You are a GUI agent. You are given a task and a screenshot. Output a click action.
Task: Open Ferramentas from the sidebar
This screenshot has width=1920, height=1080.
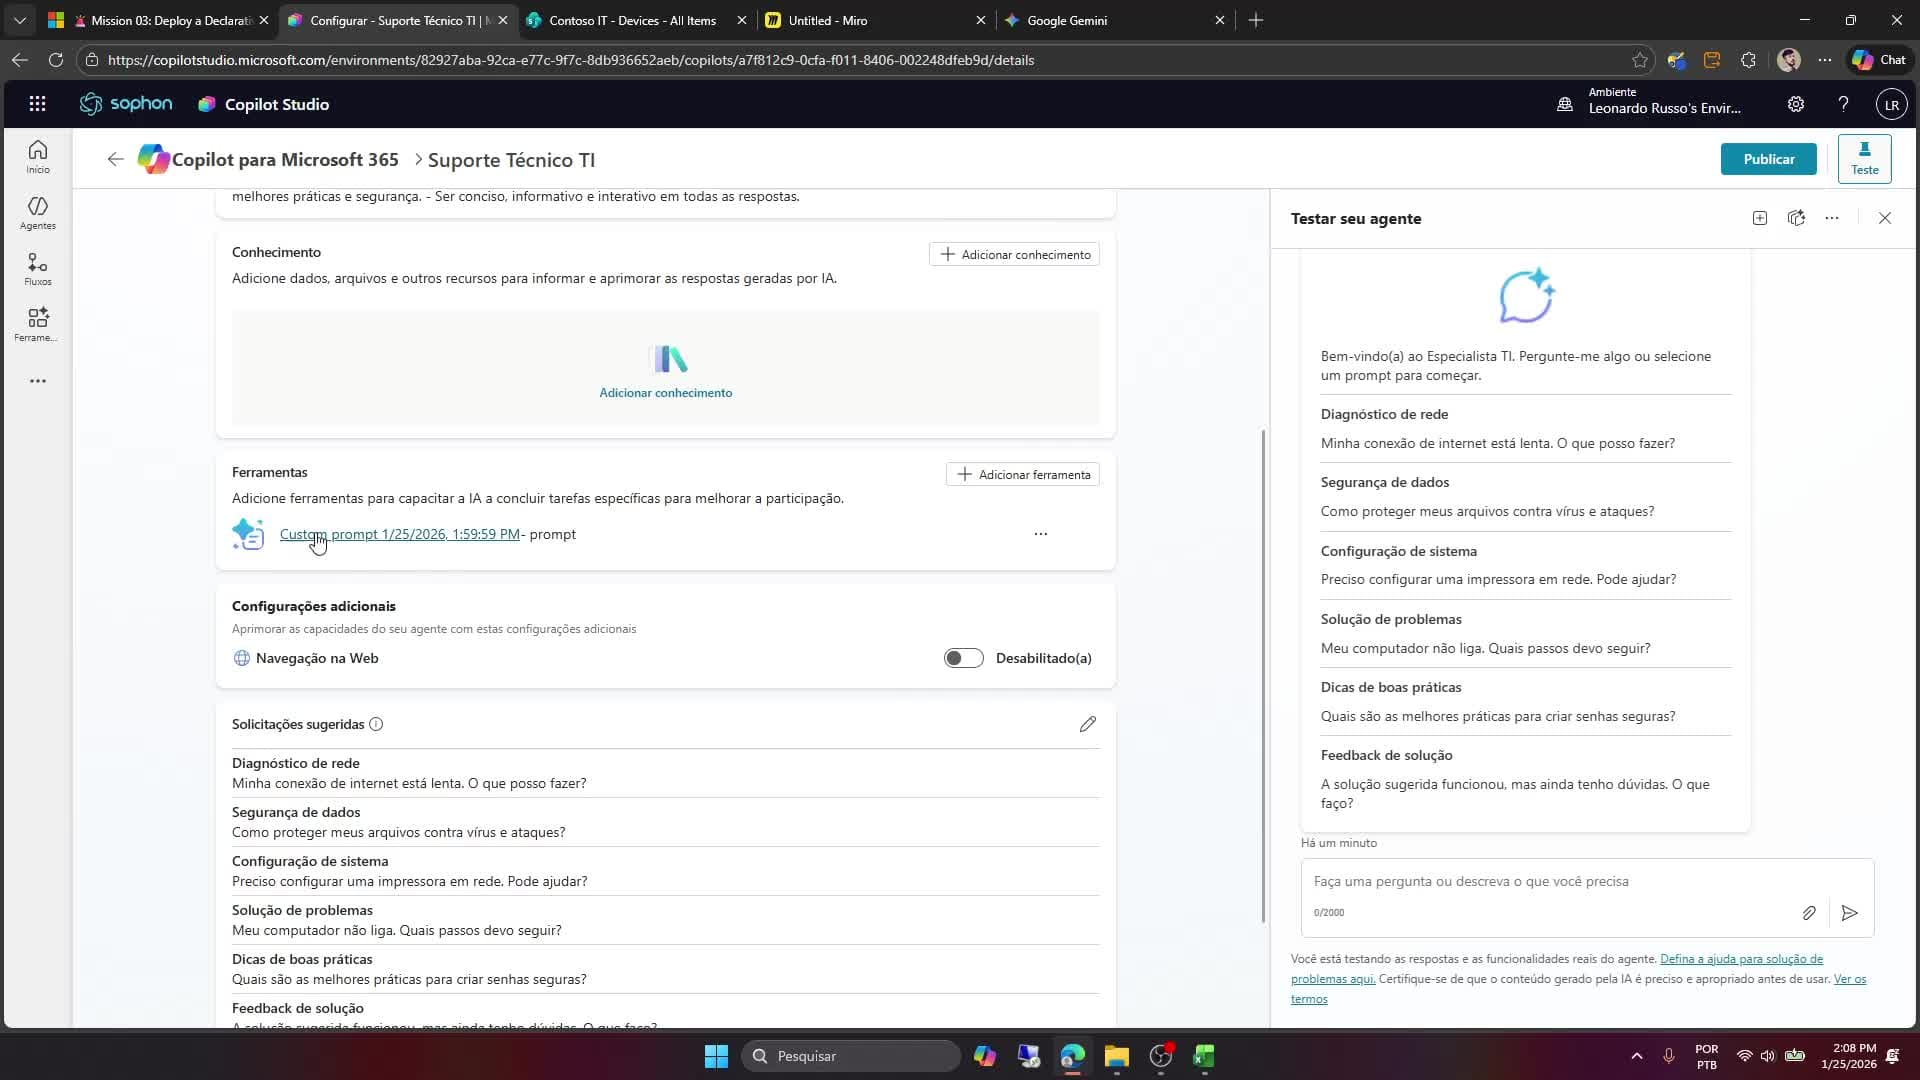[37, 322]
